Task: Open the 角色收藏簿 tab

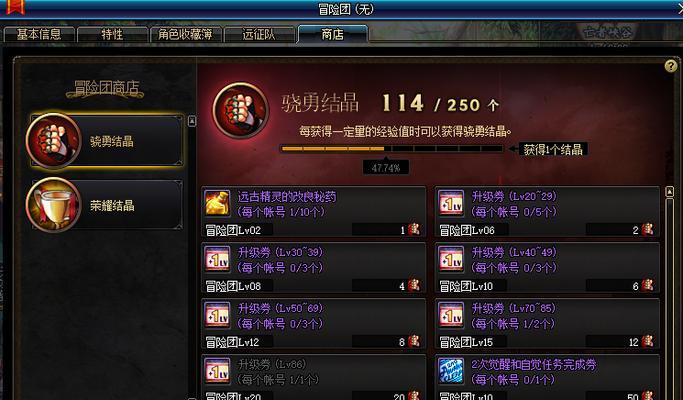Action: tap(186, 34)
